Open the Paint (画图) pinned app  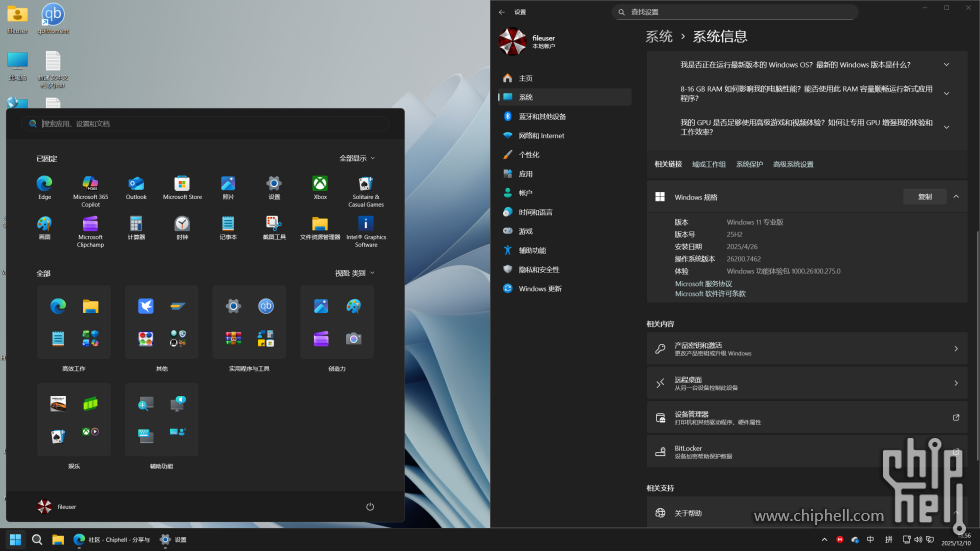coord(44,228)
